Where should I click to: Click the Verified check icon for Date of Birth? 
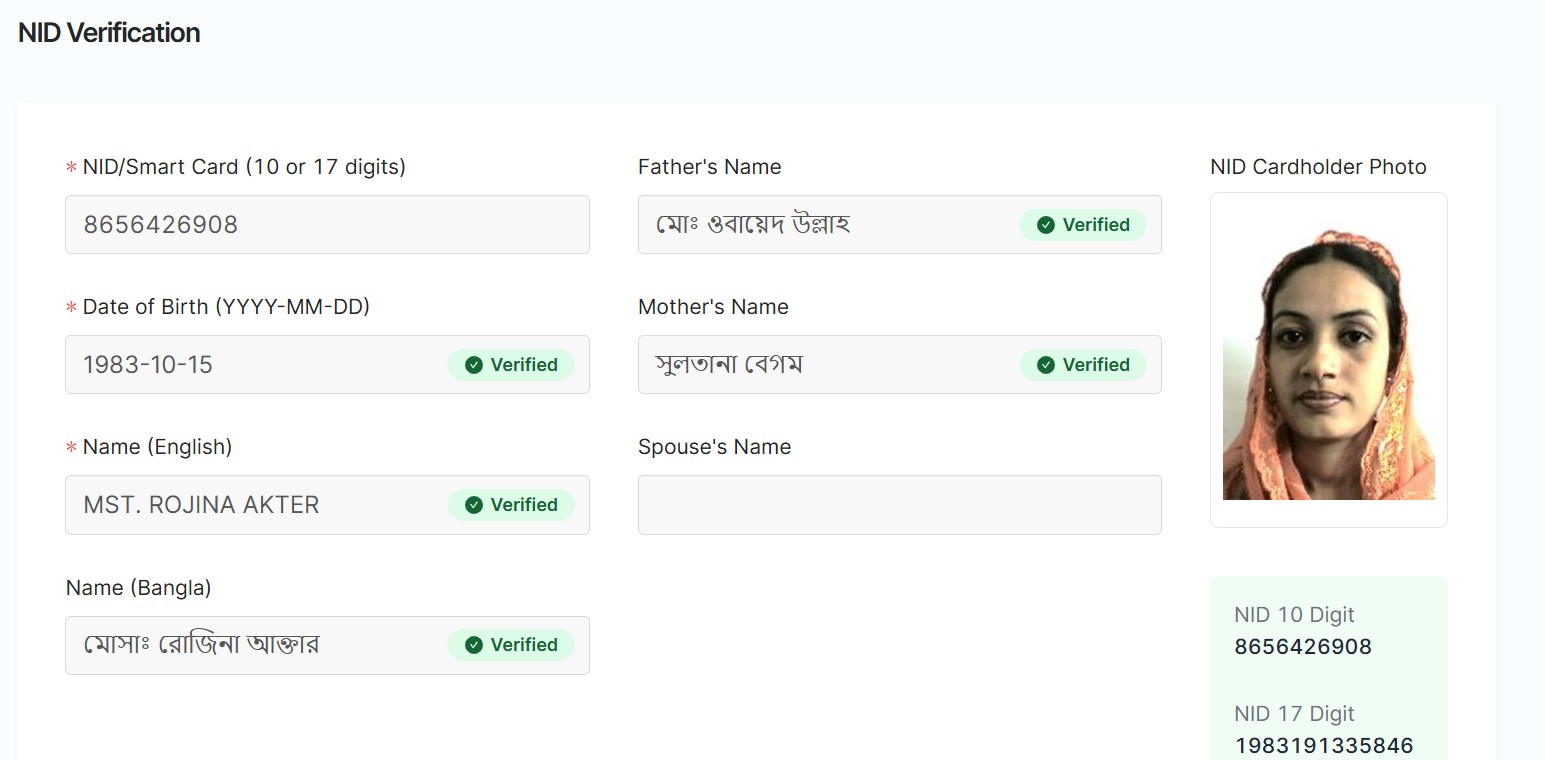coord(474,365)
